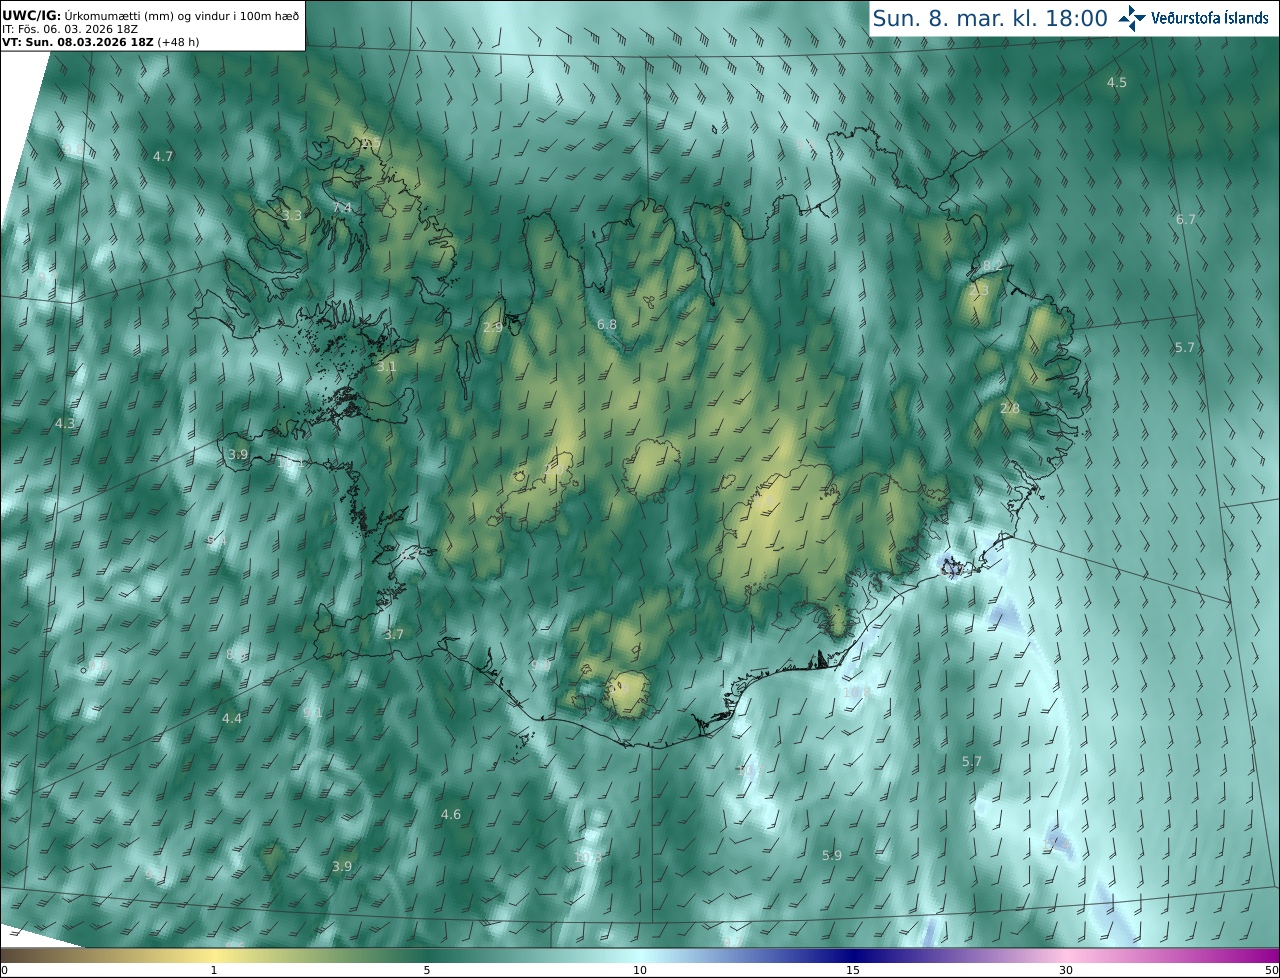Click the 10.3 value on the map

tap(589, 858)
